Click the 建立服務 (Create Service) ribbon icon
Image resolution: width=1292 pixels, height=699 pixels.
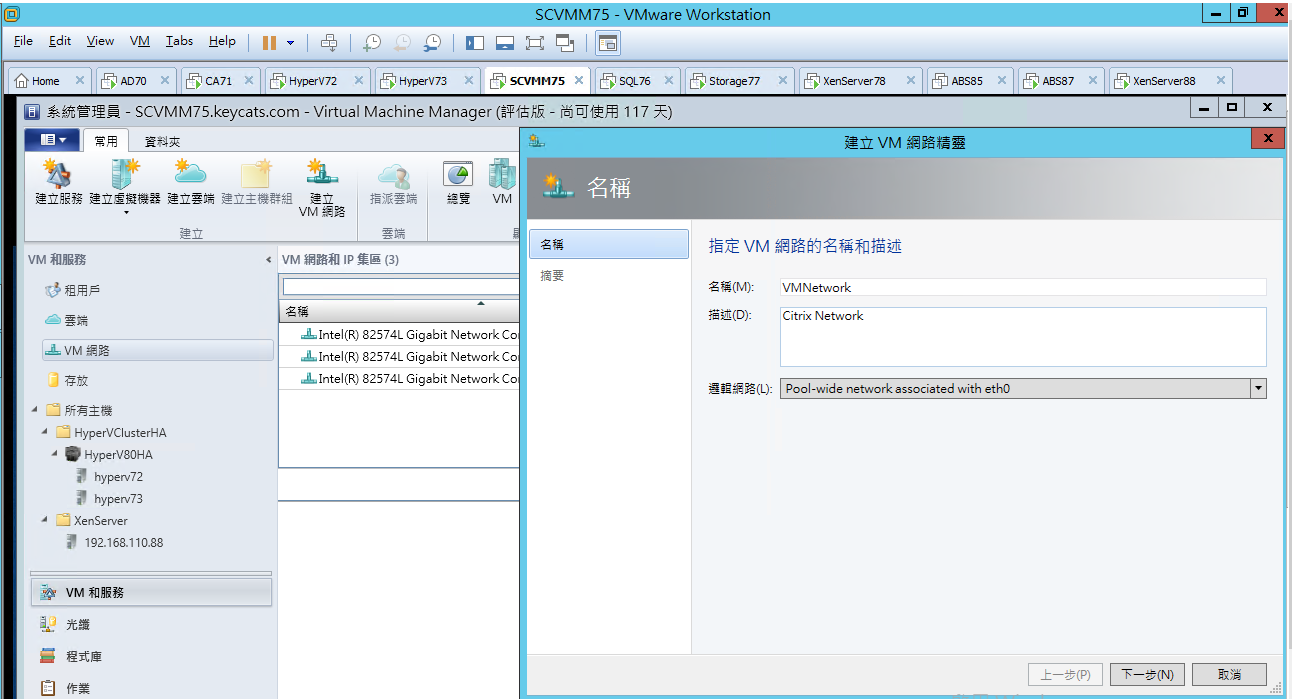[x=59, y=182]
